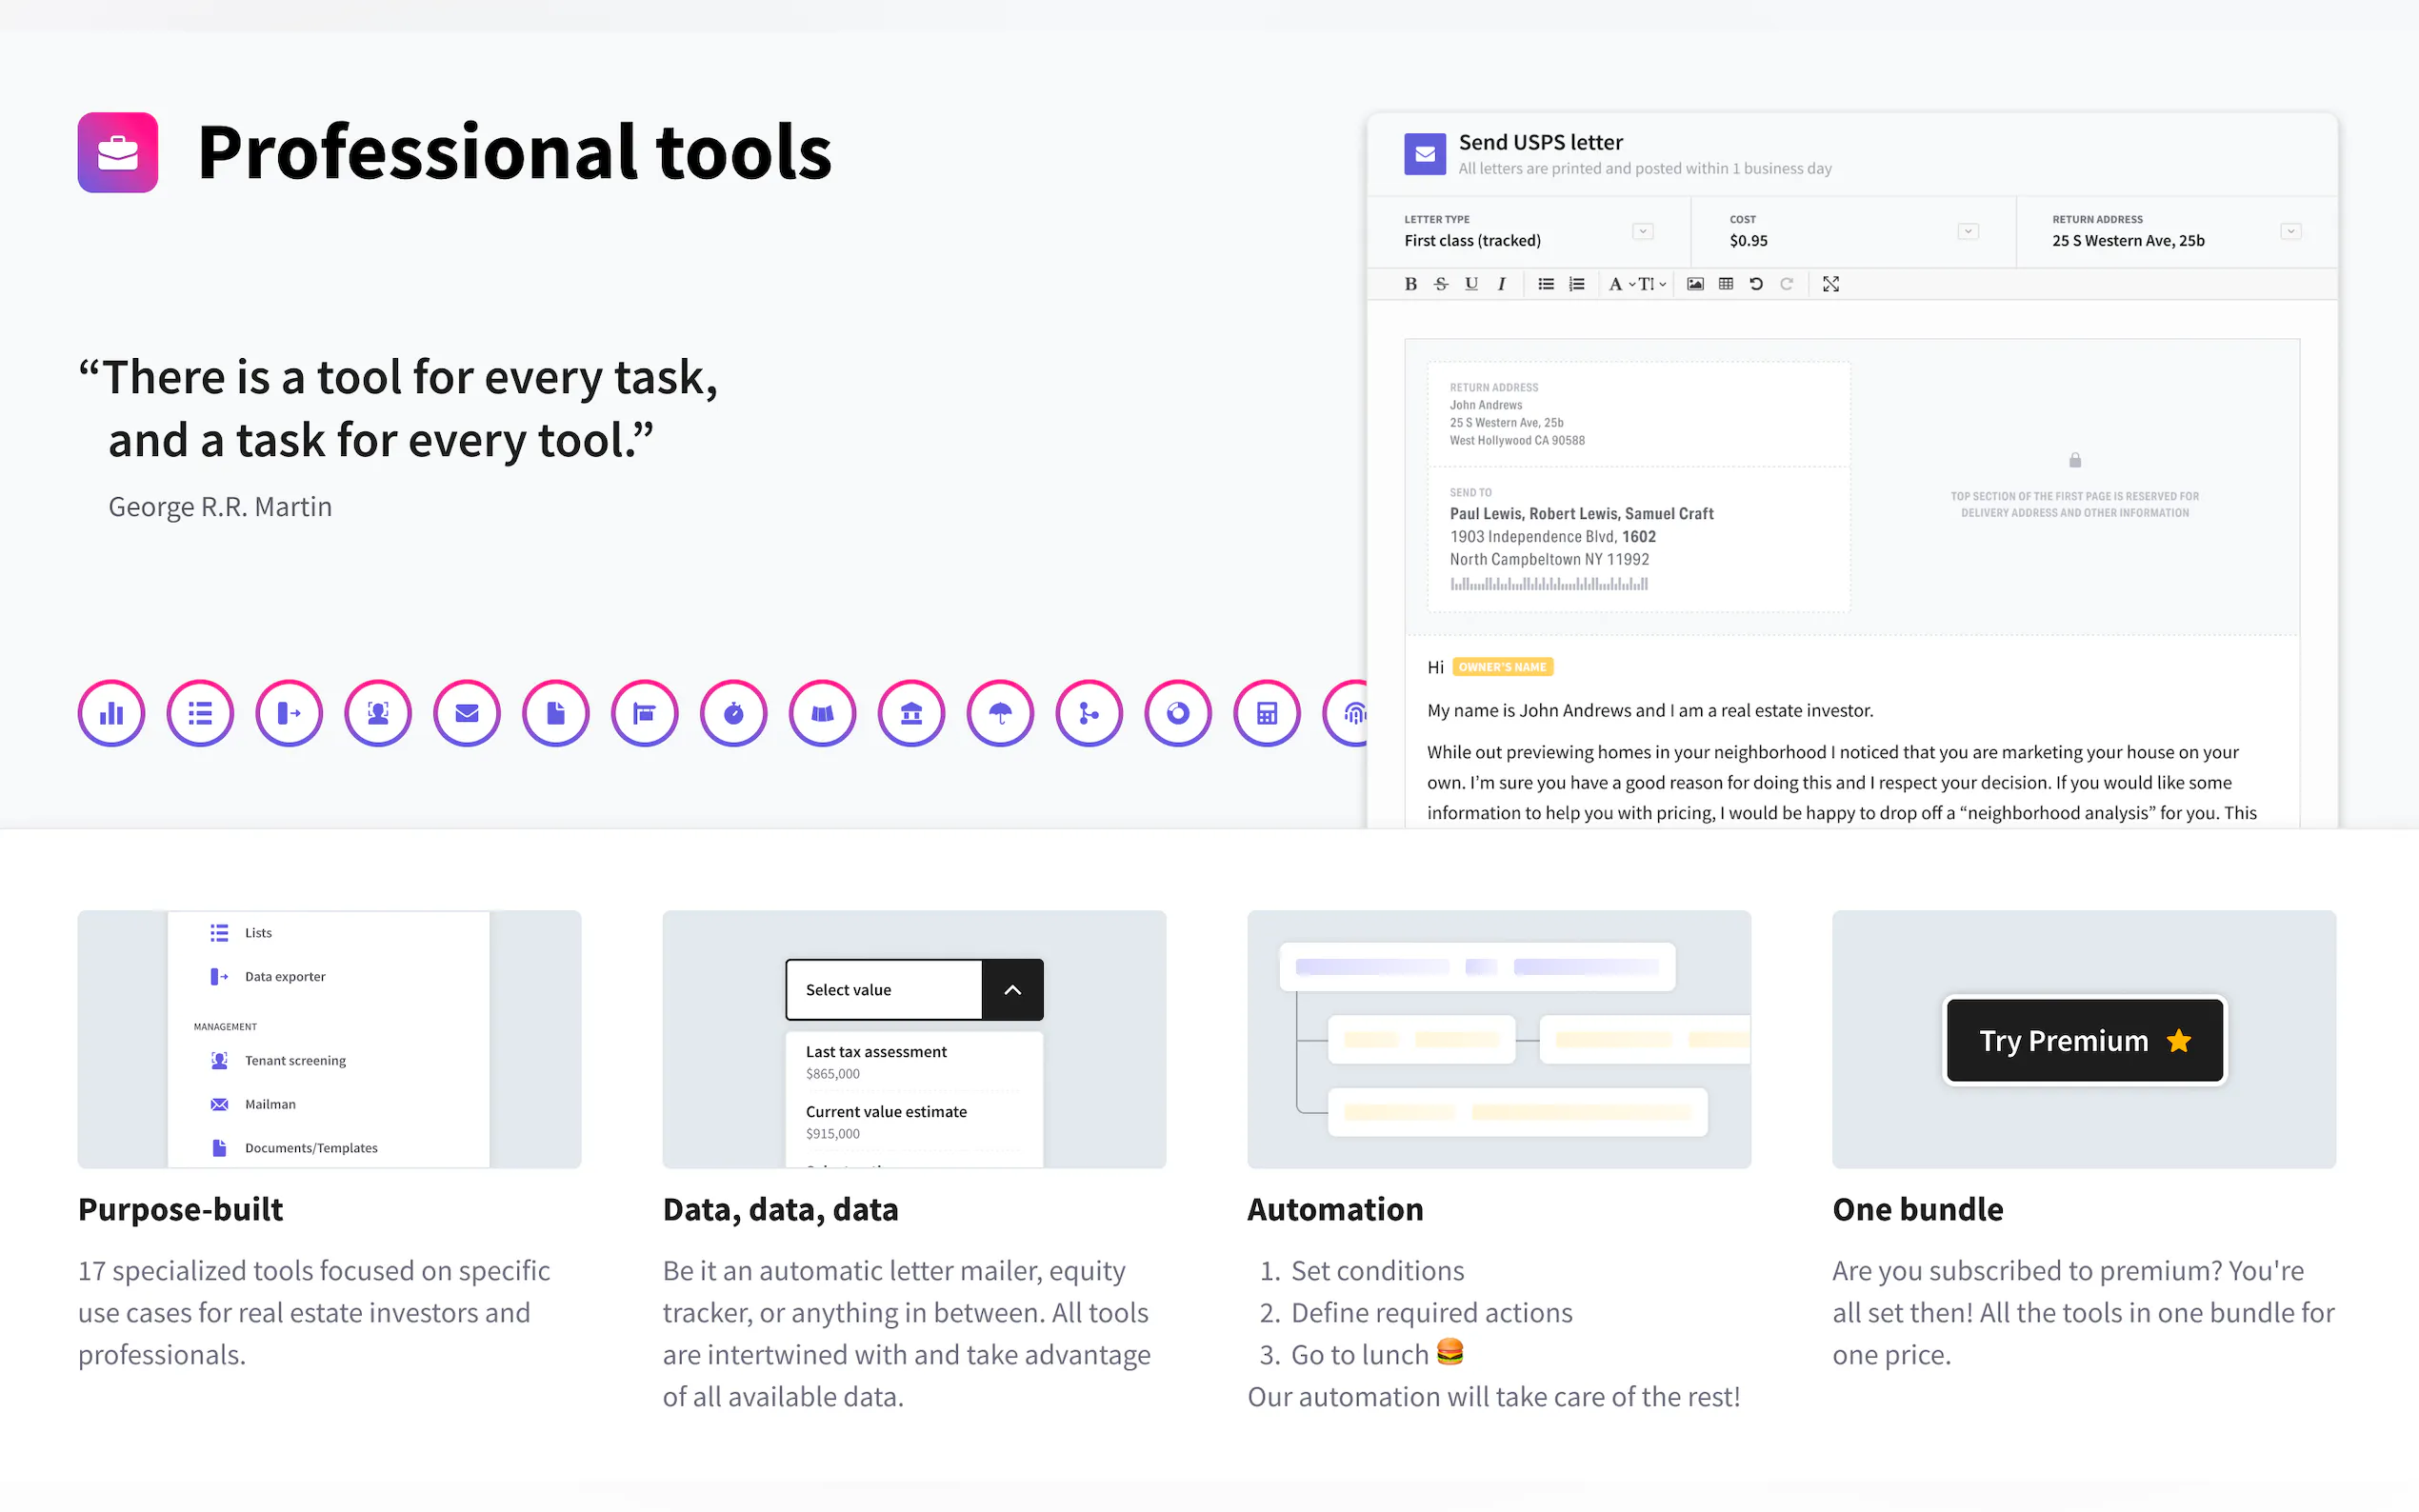Expand the Letter Type dropdown

tap(1642, 231)
